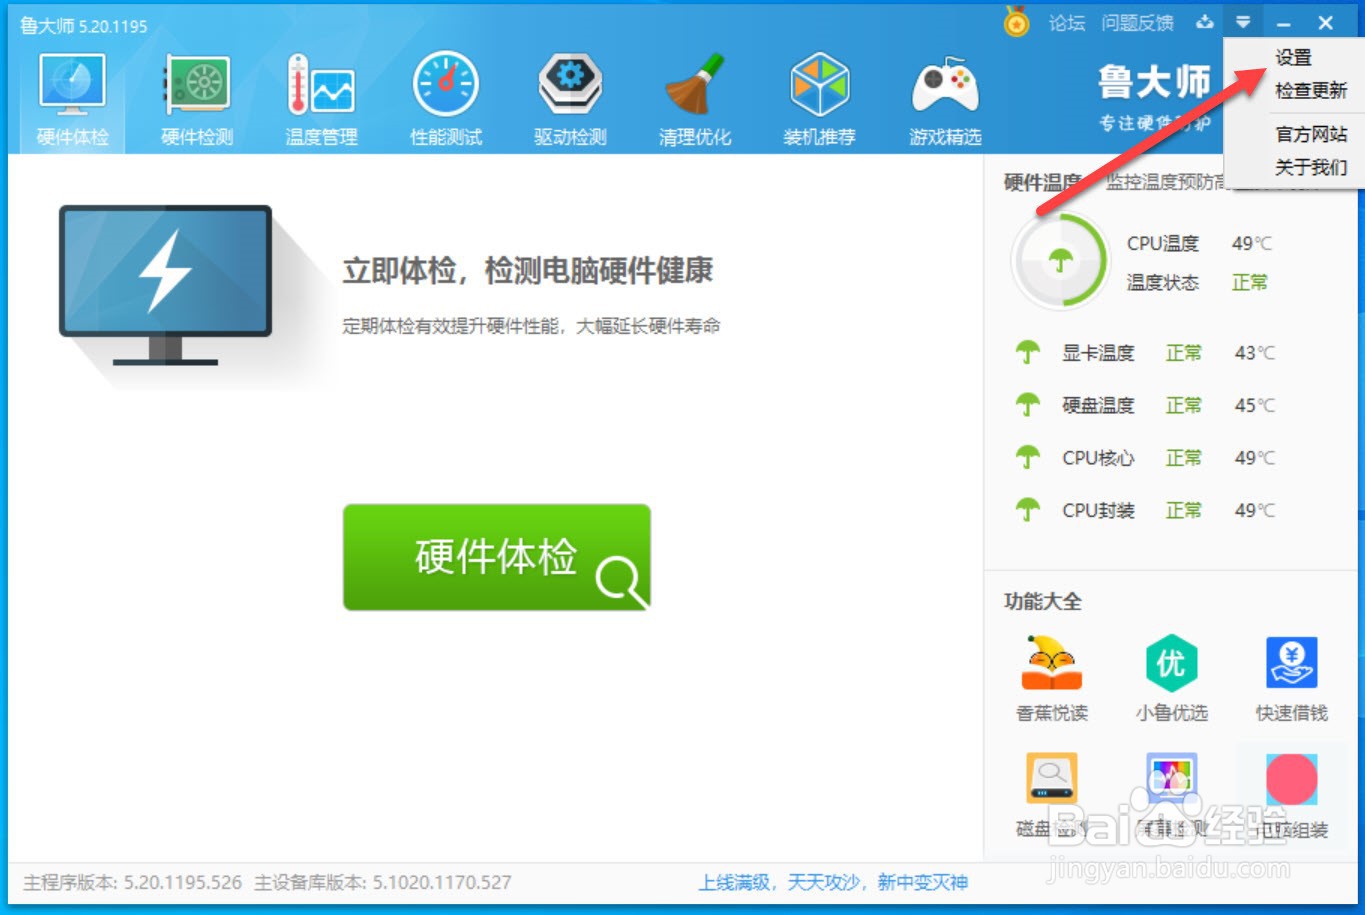1365x915 pixels.
Task: Click the 显卡温度 43℃ value
Action: 1255,353
